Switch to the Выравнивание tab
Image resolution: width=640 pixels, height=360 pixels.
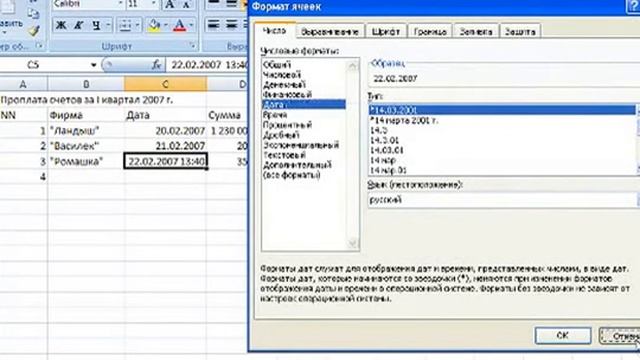(329, 31)
